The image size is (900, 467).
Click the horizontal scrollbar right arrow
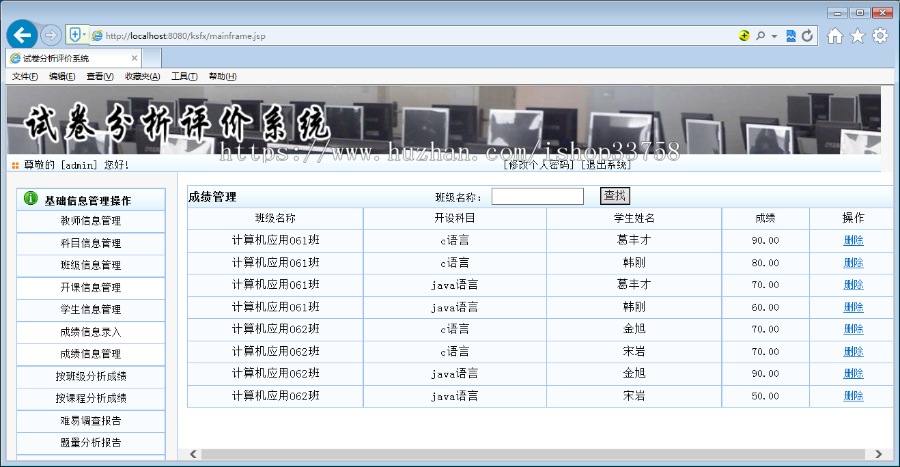878,454
